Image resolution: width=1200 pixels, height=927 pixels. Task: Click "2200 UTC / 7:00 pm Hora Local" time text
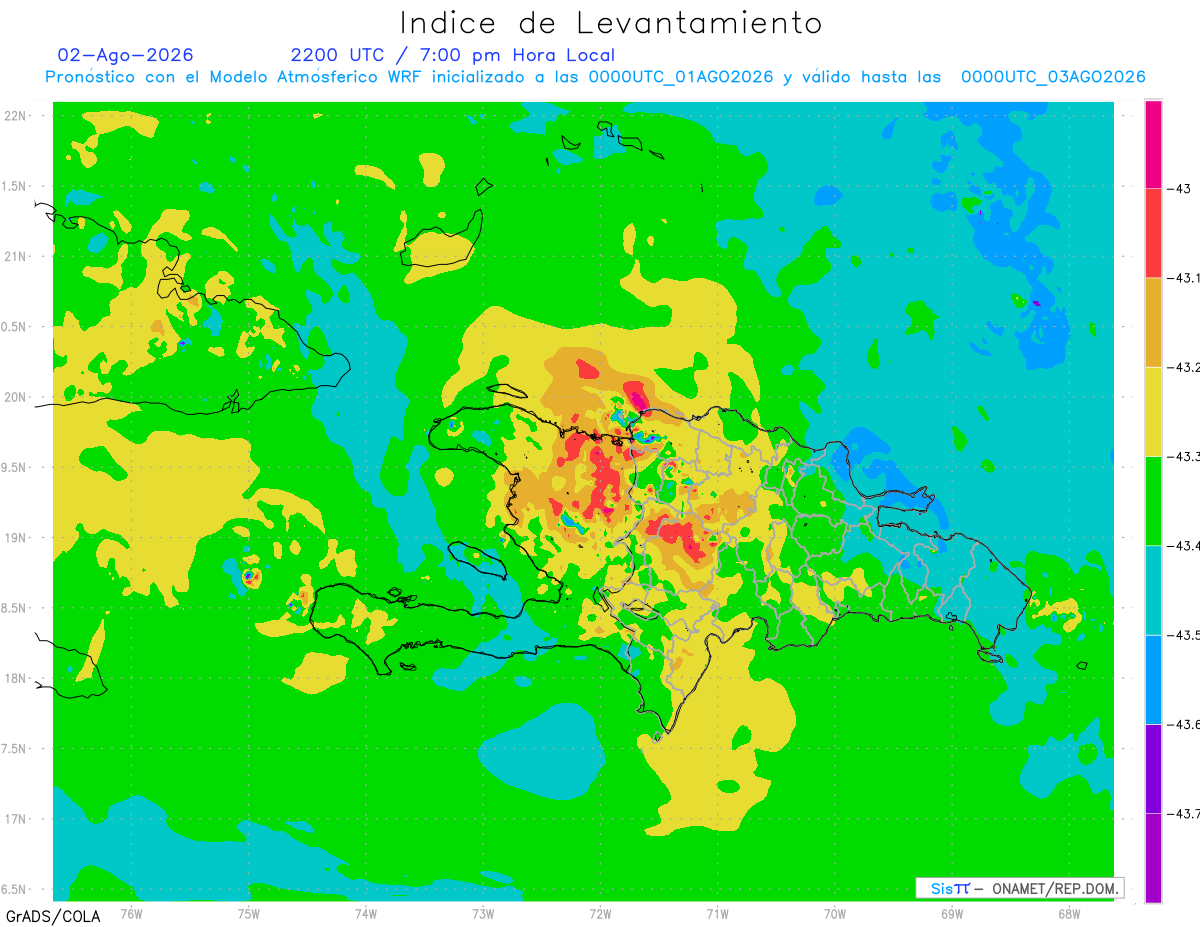point(453,55)
